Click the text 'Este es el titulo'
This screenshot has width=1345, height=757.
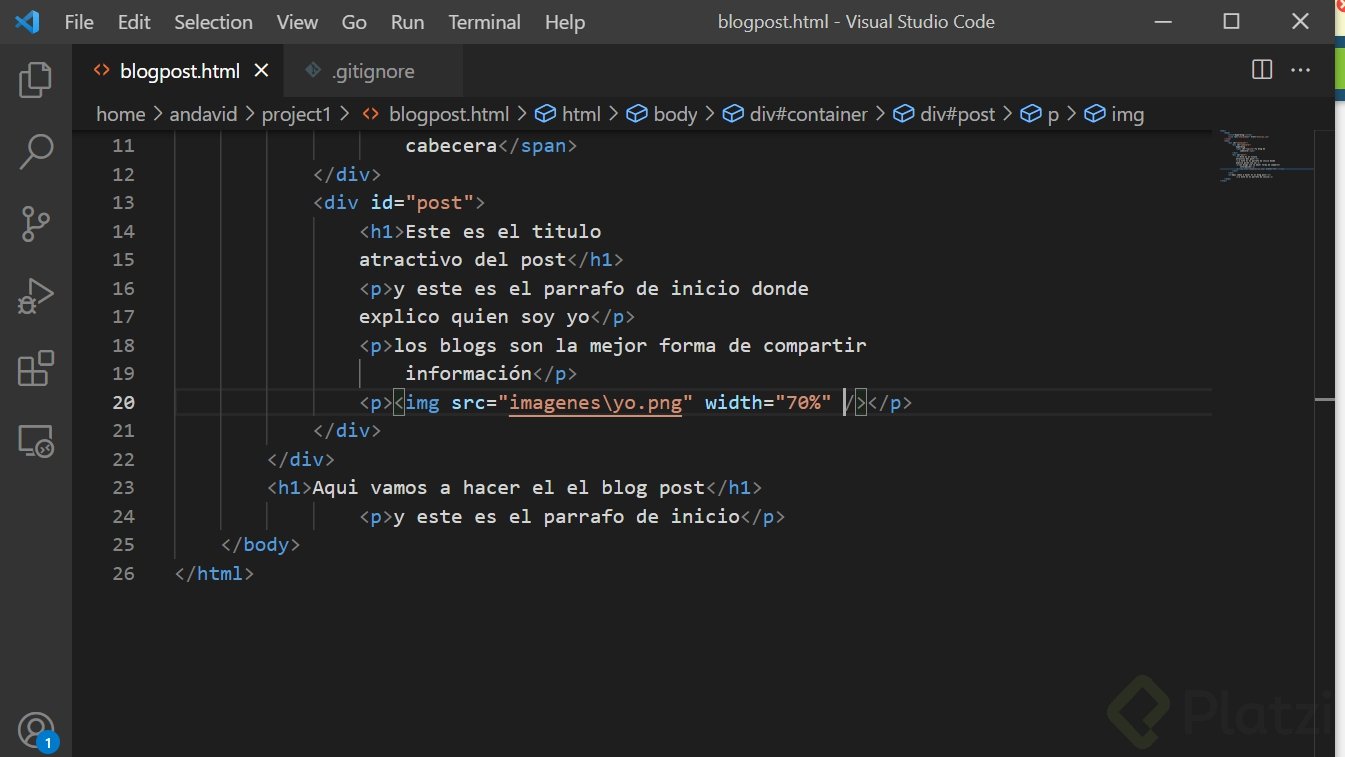[x=504, y=231]
